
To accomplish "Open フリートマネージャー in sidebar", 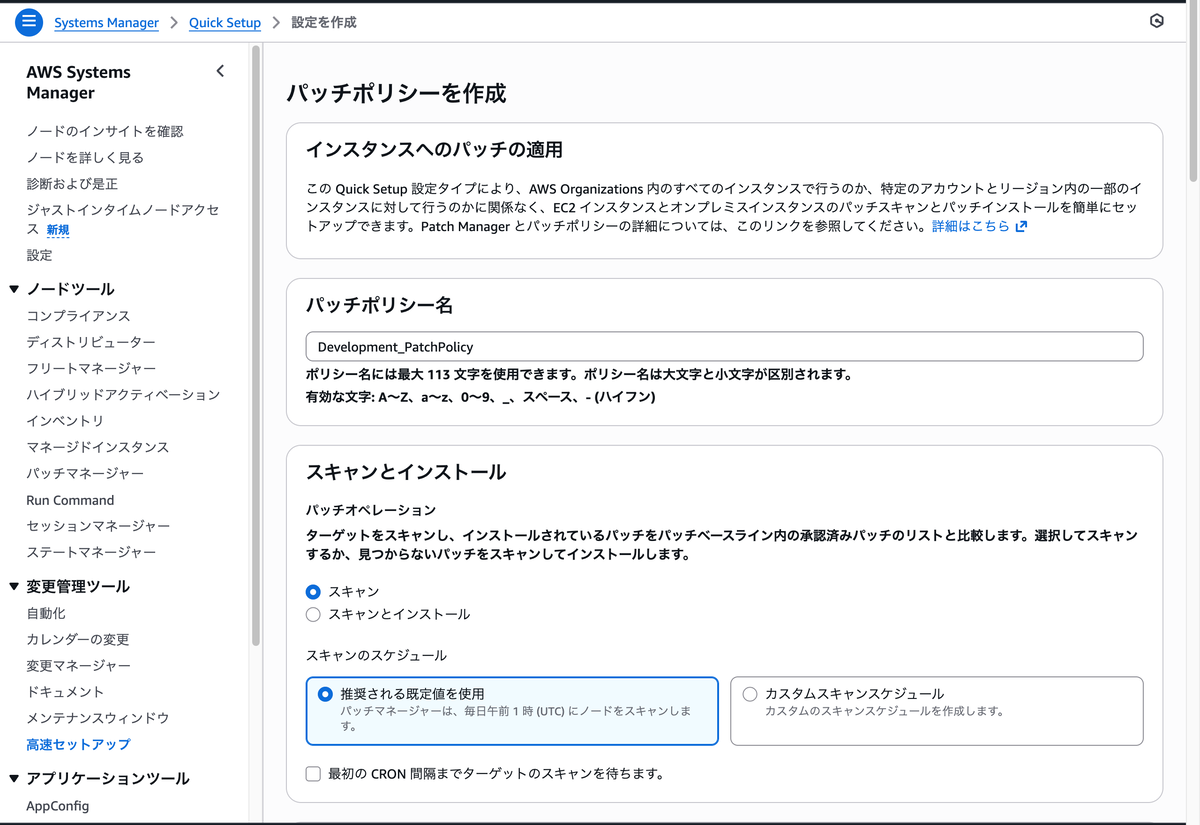I will click(91, 369).
